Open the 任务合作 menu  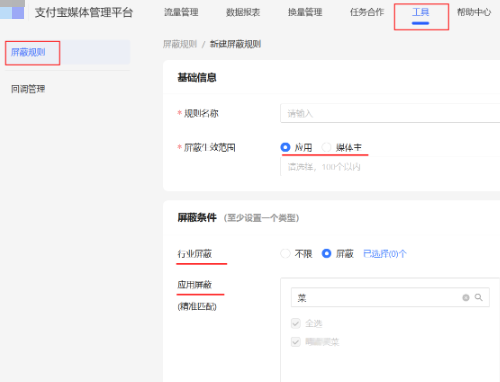point(367,13)
